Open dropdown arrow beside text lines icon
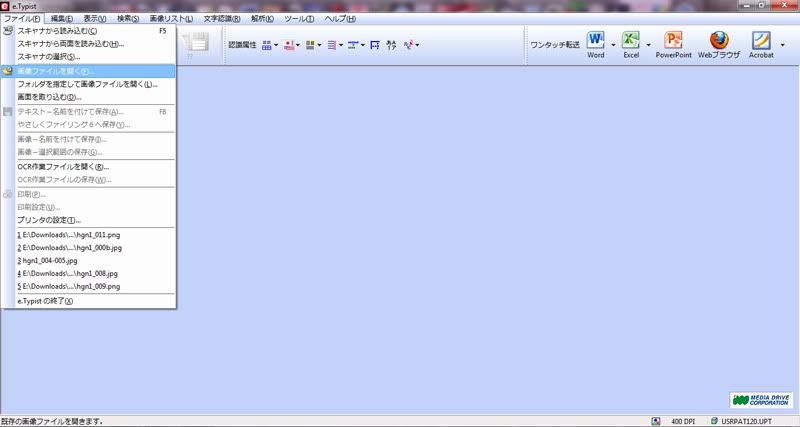 341,45
